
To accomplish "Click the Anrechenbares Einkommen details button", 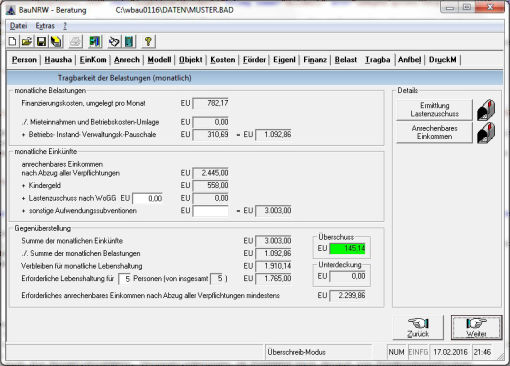I will [x=434, y=132].
